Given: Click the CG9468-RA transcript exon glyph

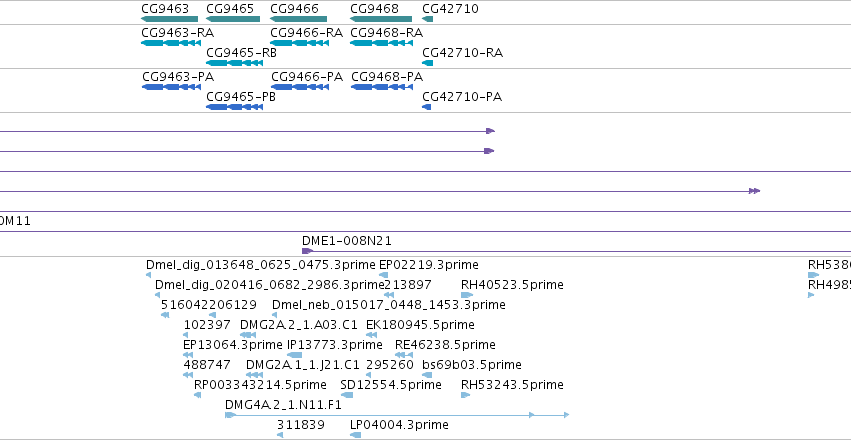Looking at the screenshot, I should pyautogui.click(x=382, y=43).
